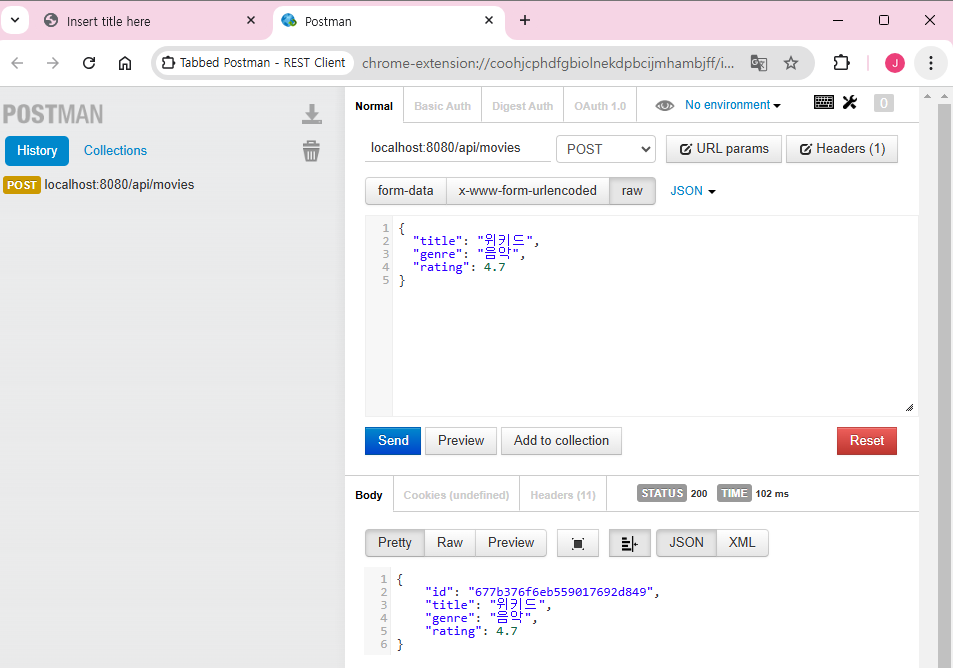Open the URL params editor
The width and height of the screenshot is (953, 668).
tap(724, 149)
